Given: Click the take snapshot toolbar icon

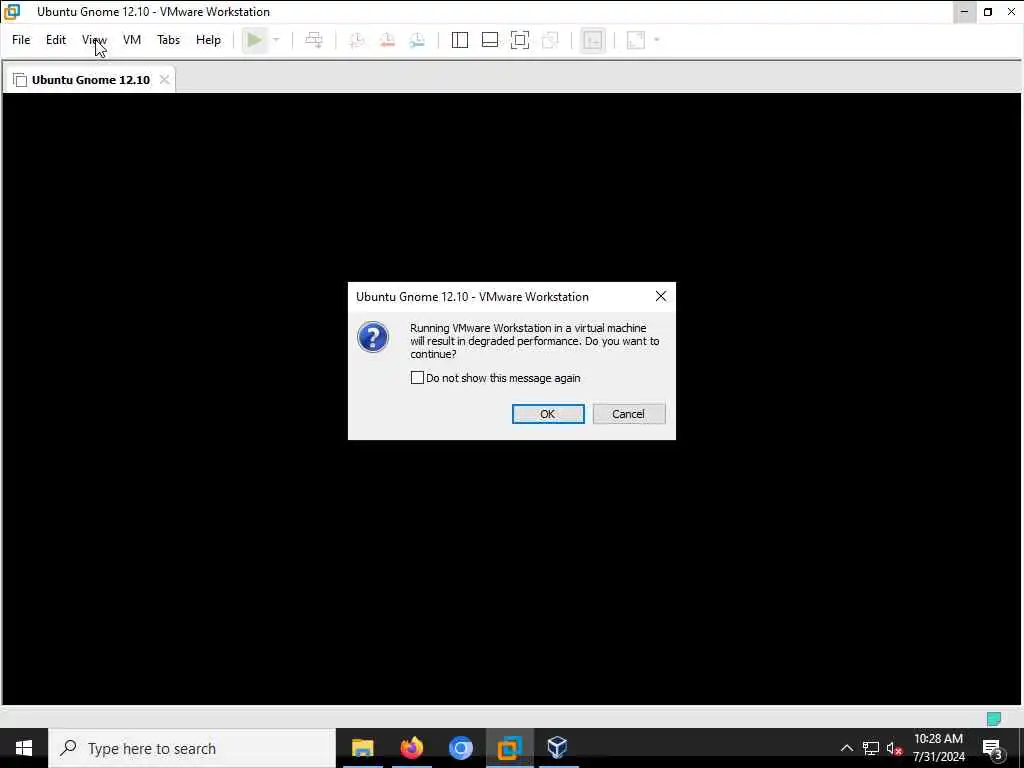Looking at the screenshot, I should [357, 40].
